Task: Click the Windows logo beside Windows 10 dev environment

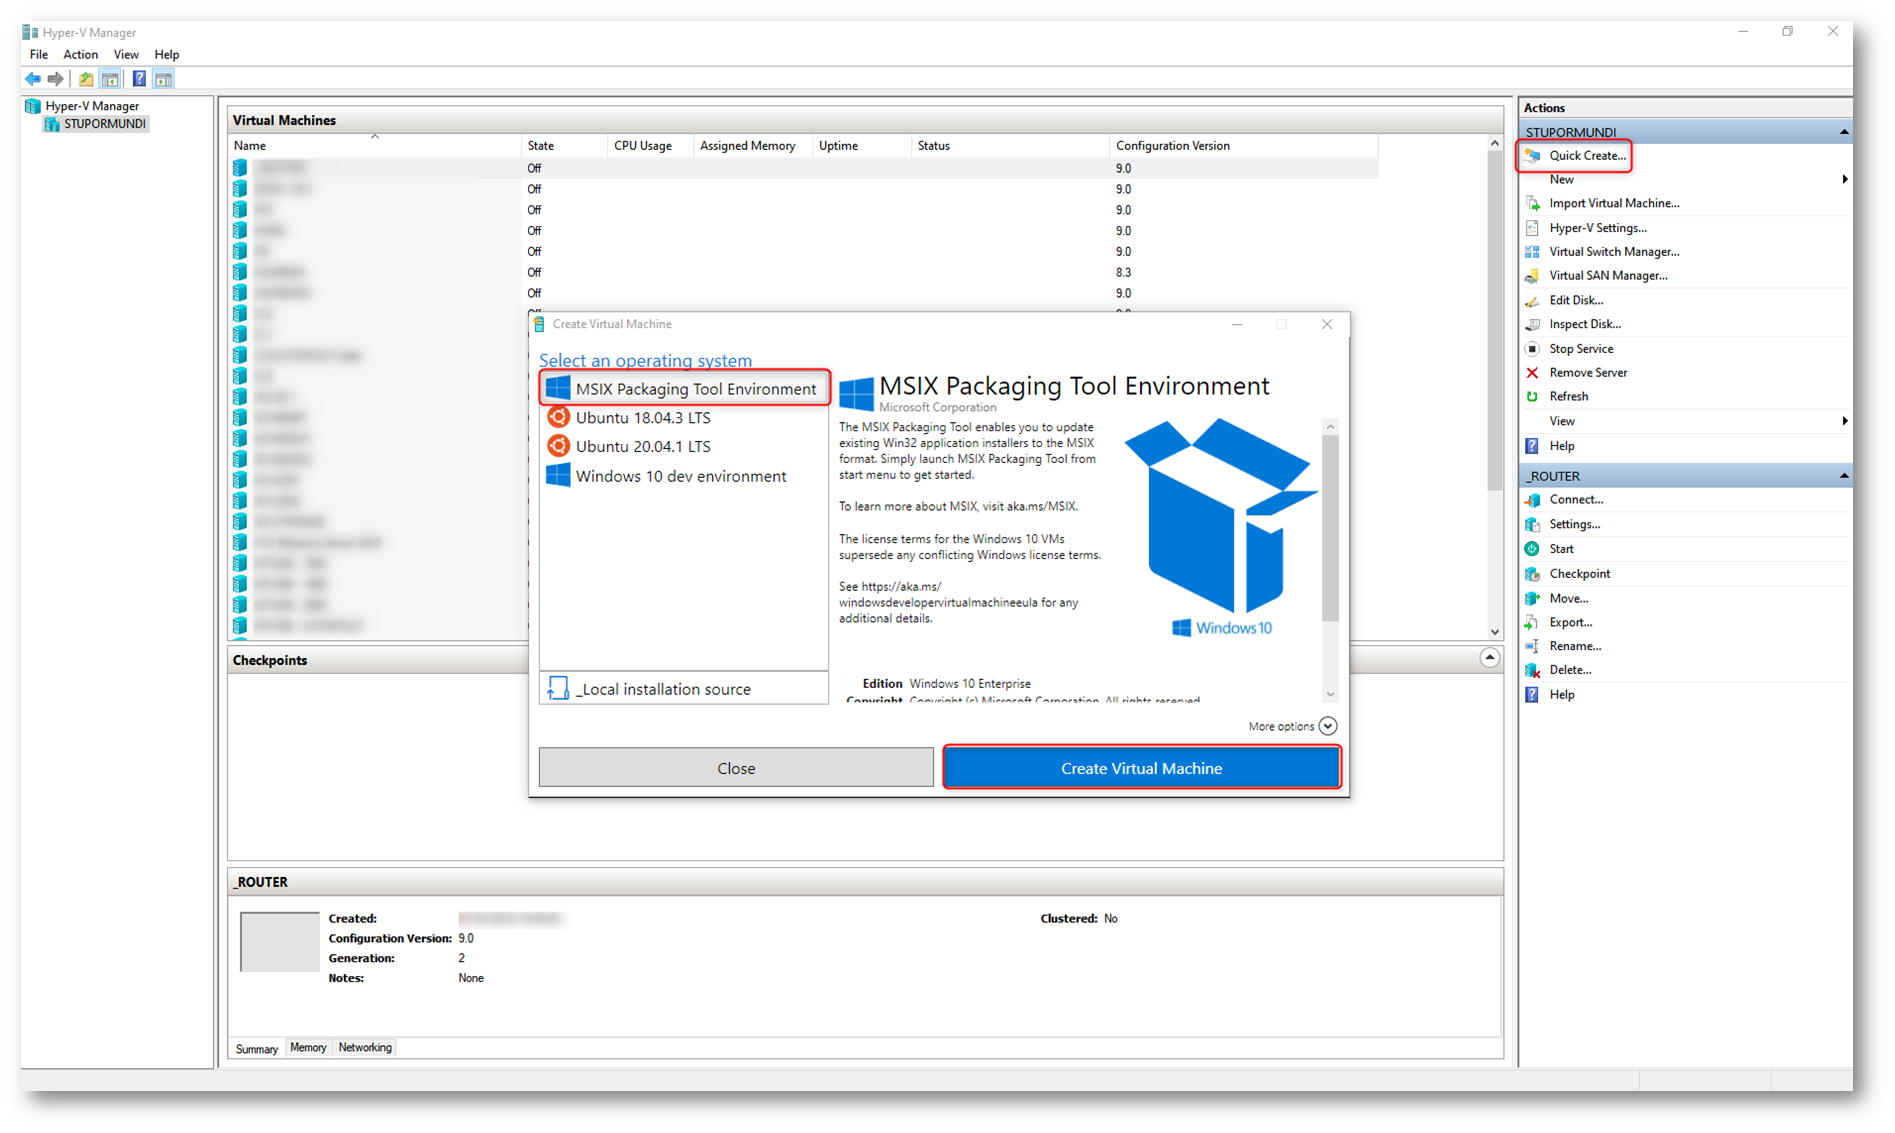Action: coord(558,475)
